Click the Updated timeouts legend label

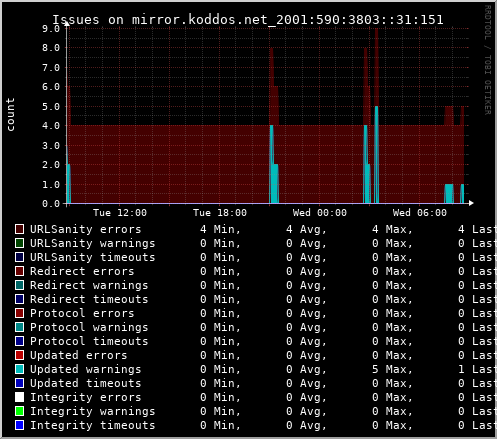point(86,383)
